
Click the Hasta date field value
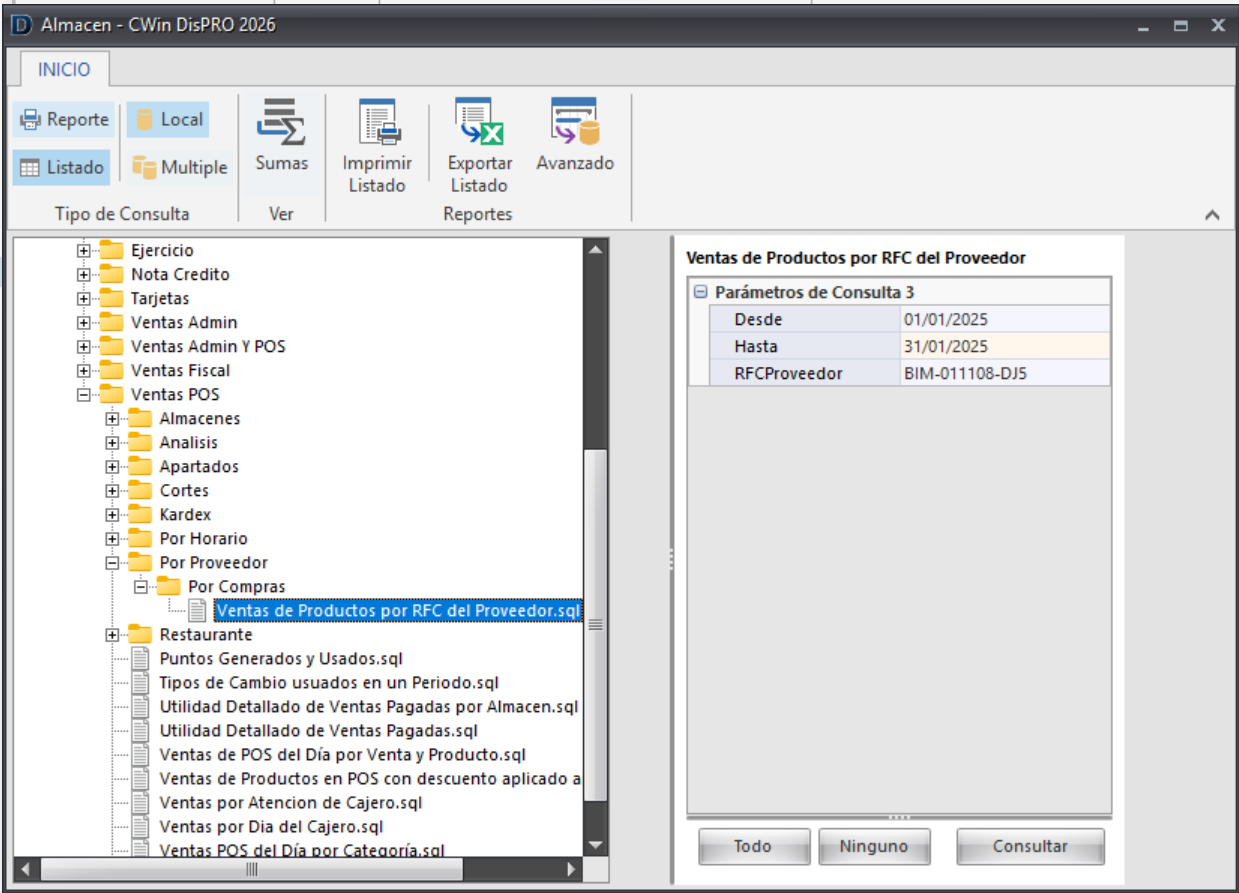[x=1004, y=346]
